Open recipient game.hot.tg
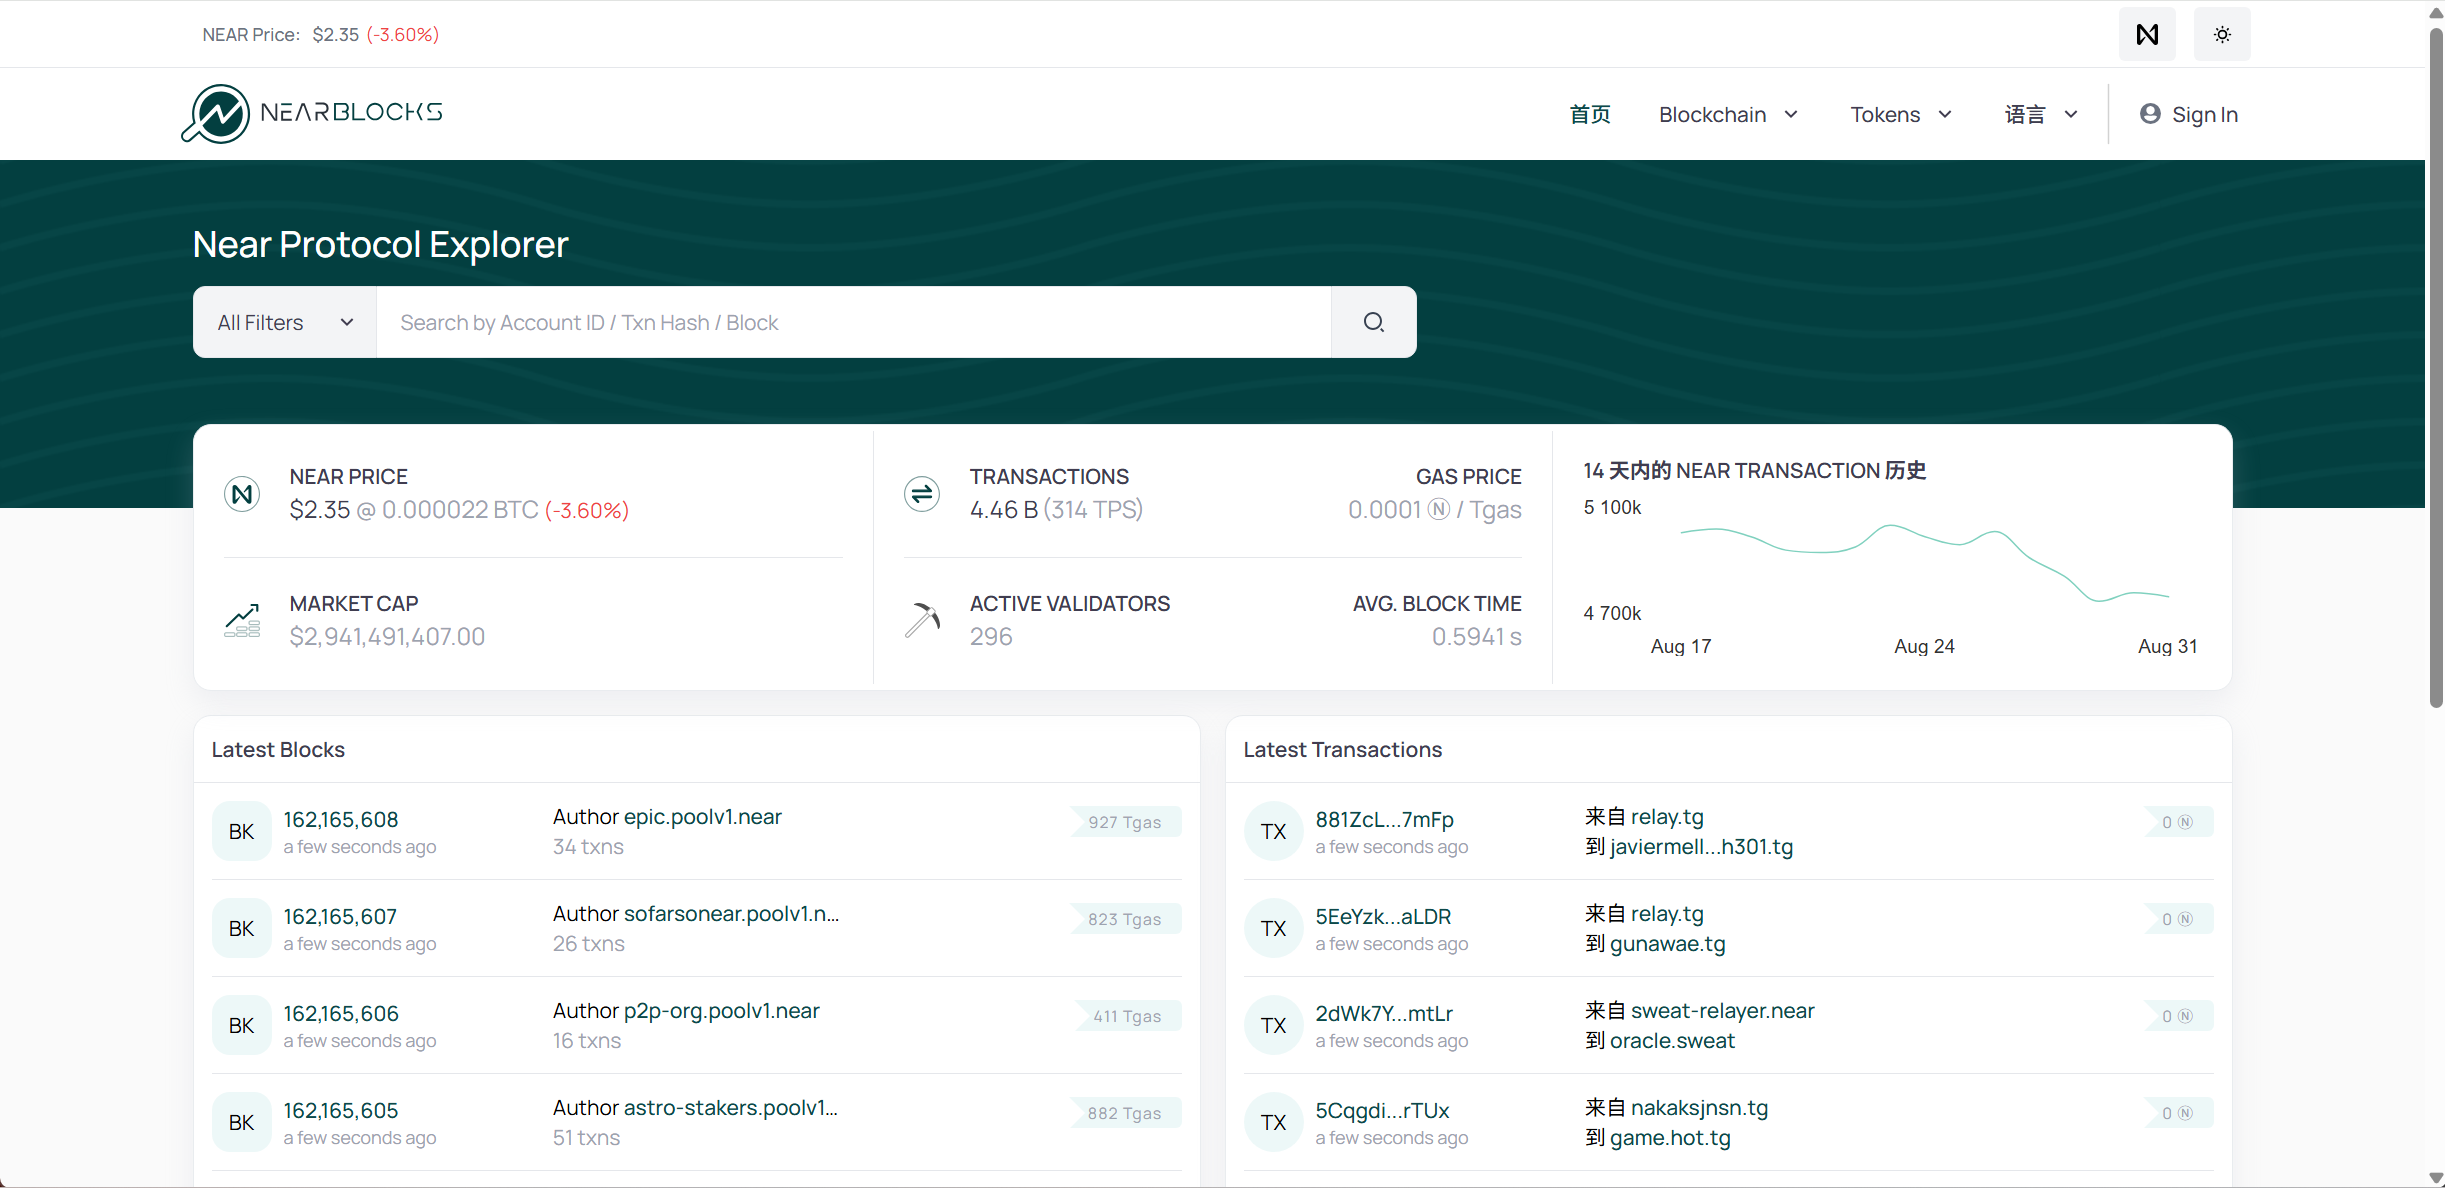This screenshot has height=1188, width=2445. (1670, 1137)
